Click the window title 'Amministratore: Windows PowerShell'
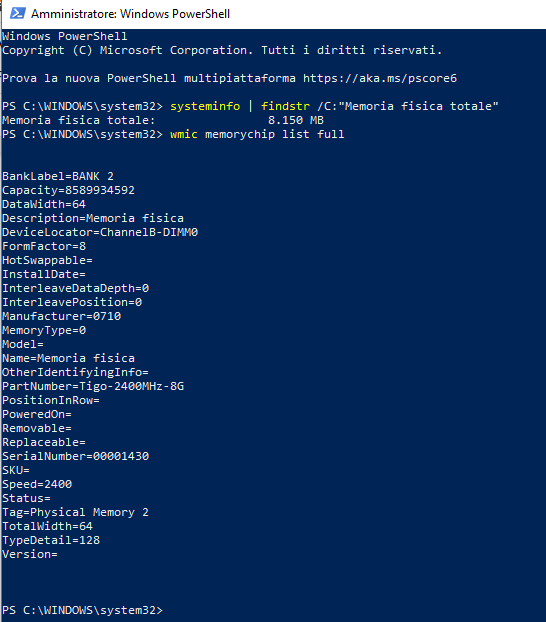Screen dimensions: 546x622 click(x=131, y=14)
